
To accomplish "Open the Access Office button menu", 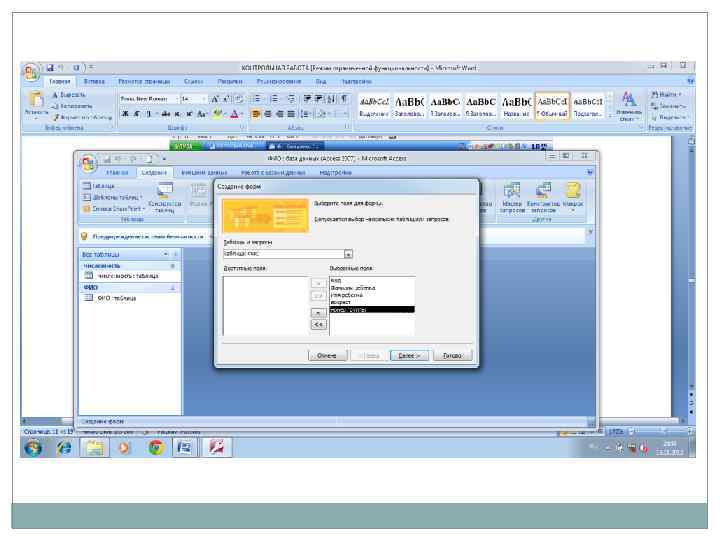I will coord(88,164).
